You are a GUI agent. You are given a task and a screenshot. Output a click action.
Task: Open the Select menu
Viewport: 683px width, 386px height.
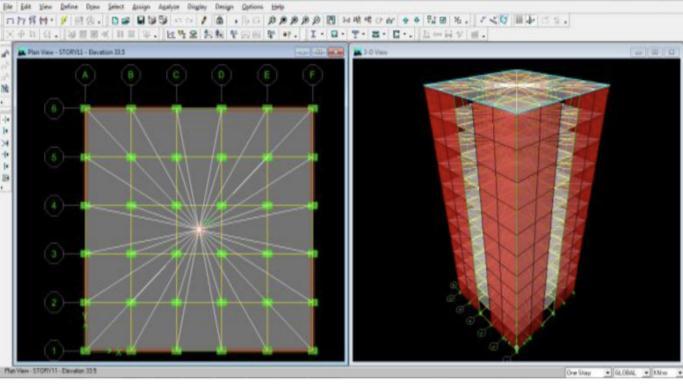pos(116,7)
